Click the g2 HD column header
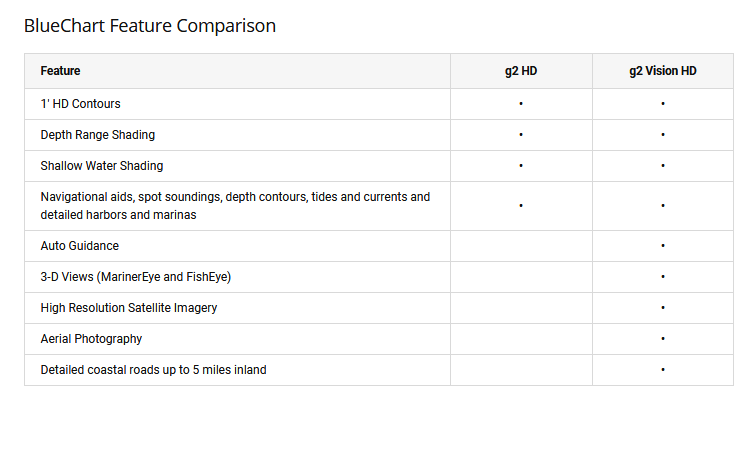748x474 pixels. (521, 71)
